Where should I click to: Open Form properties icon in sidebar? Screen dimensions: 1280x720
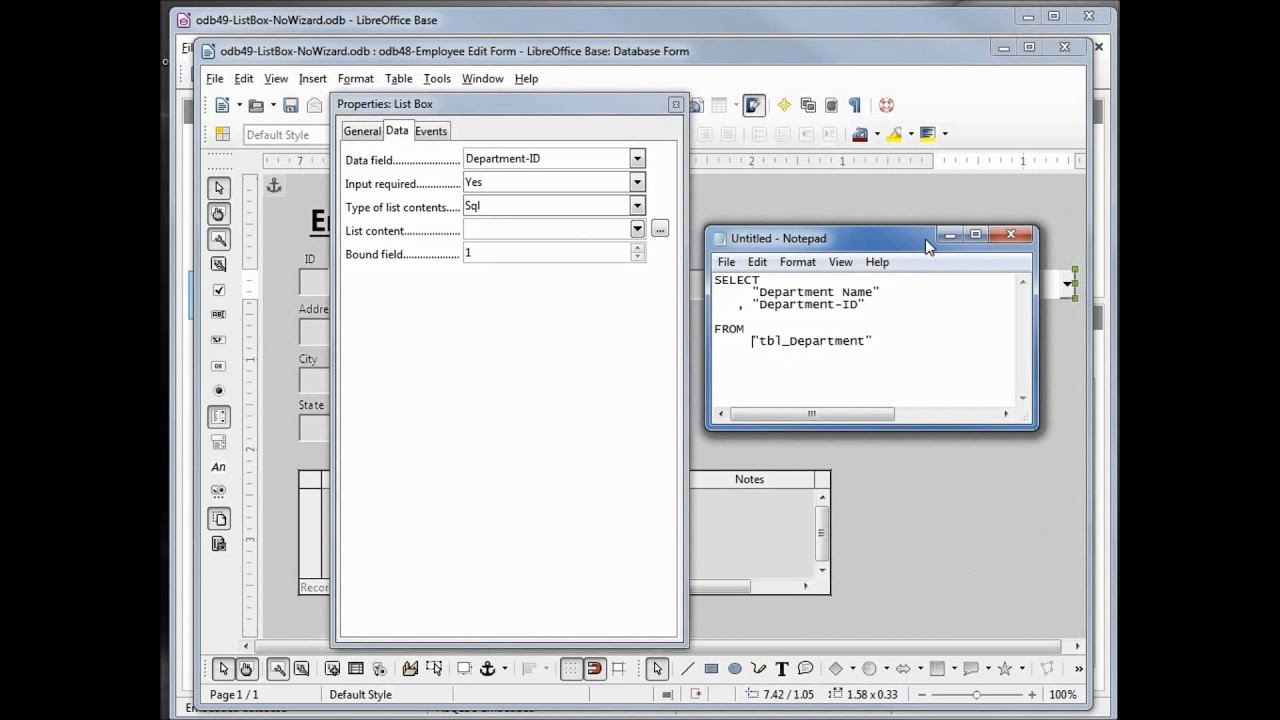(219, 264)
